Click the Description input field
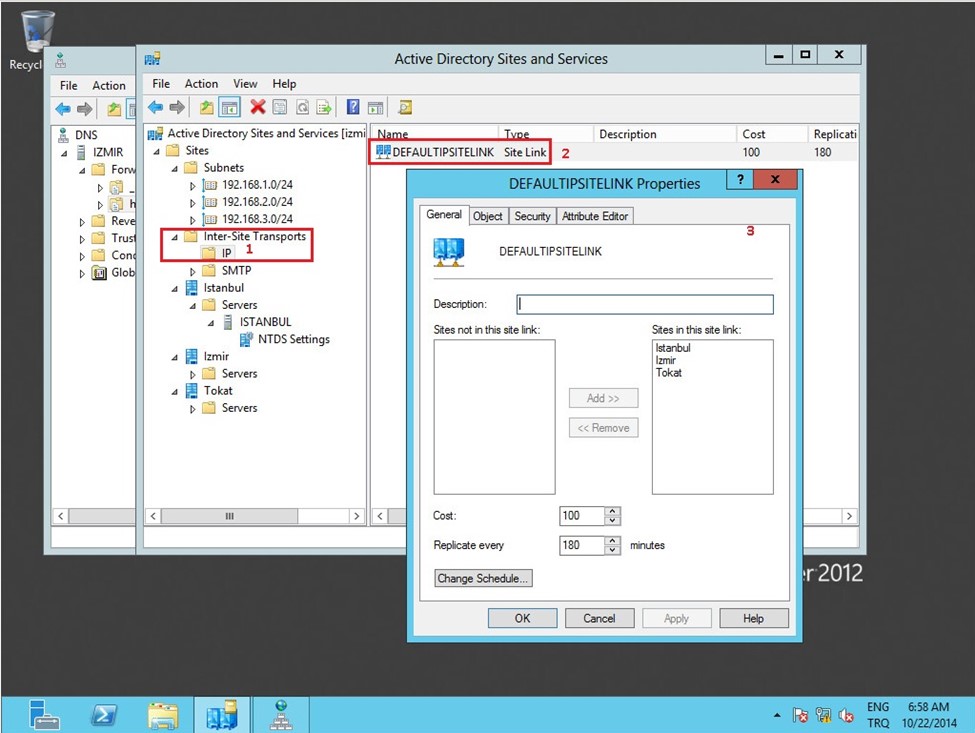This screenshot has height=733, width=975. 645,304
